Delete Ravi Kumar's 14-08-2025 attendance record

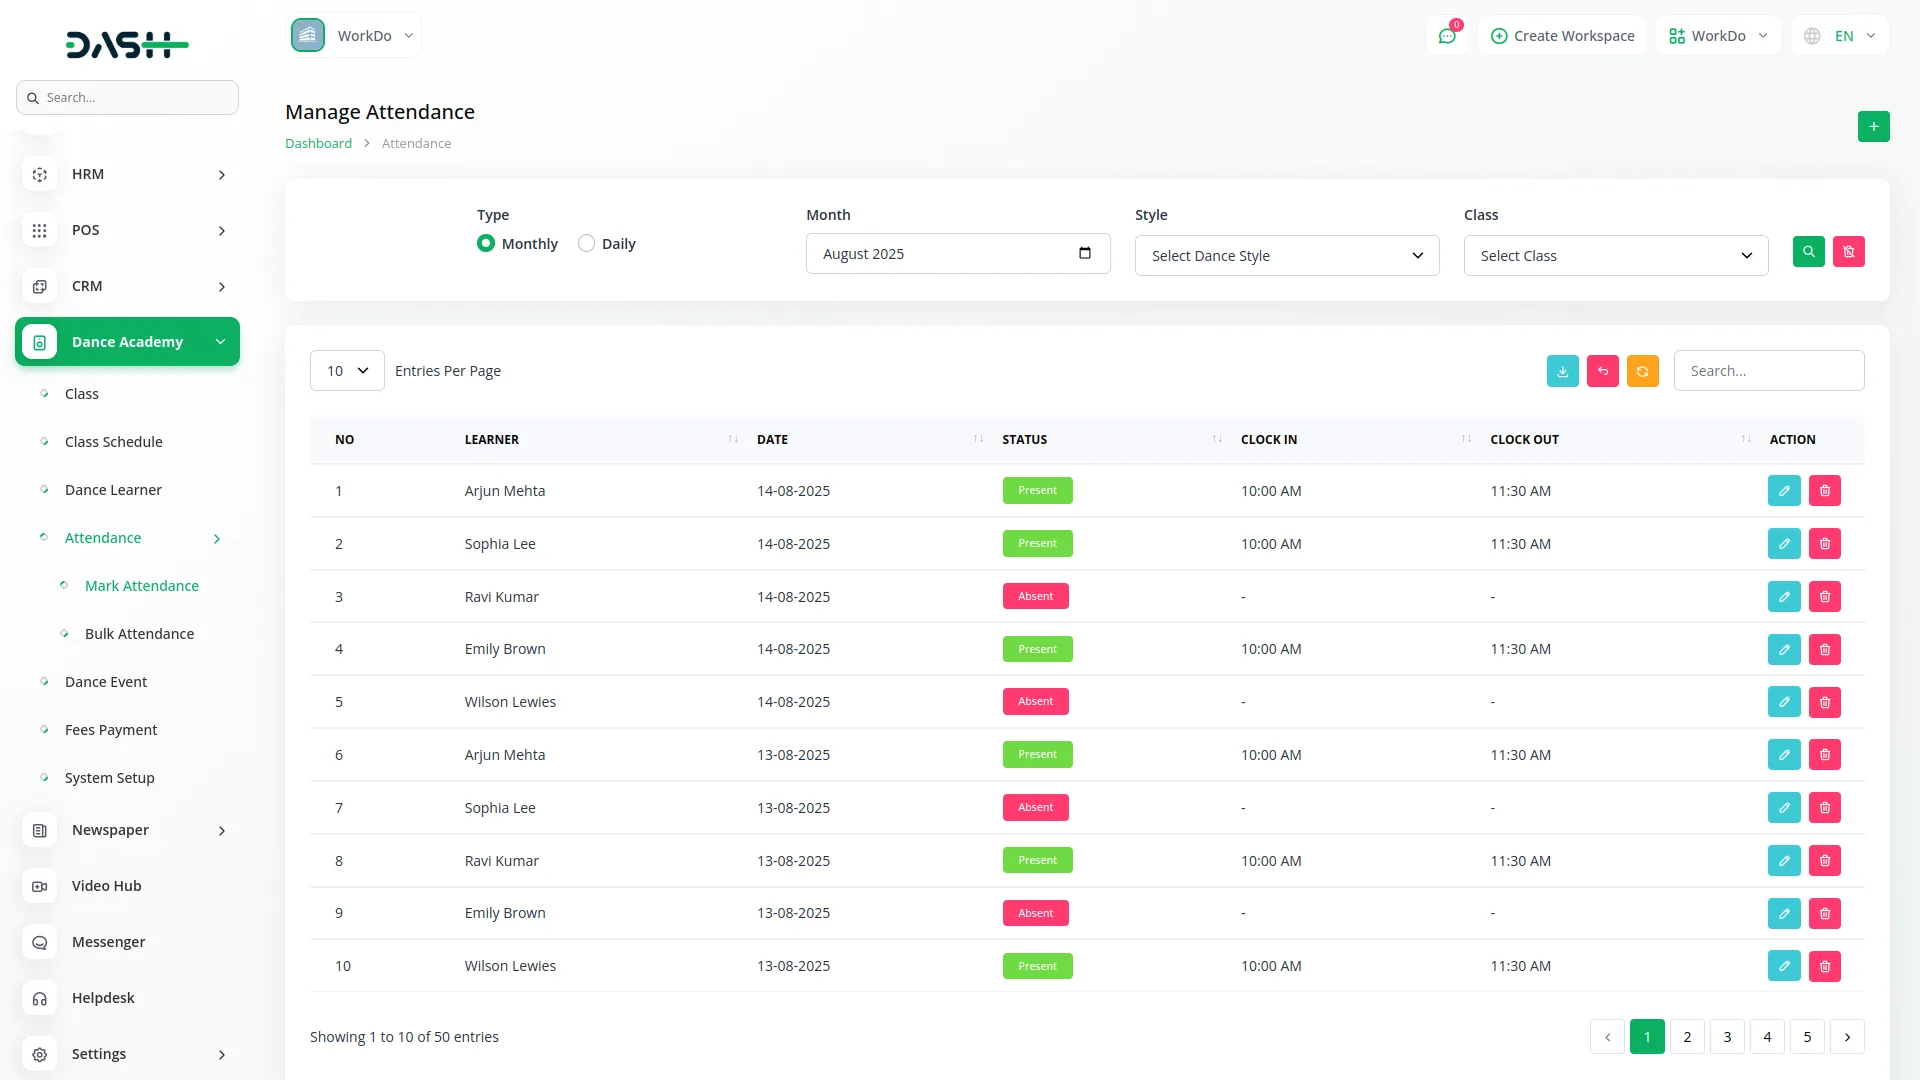point(1824,597)
